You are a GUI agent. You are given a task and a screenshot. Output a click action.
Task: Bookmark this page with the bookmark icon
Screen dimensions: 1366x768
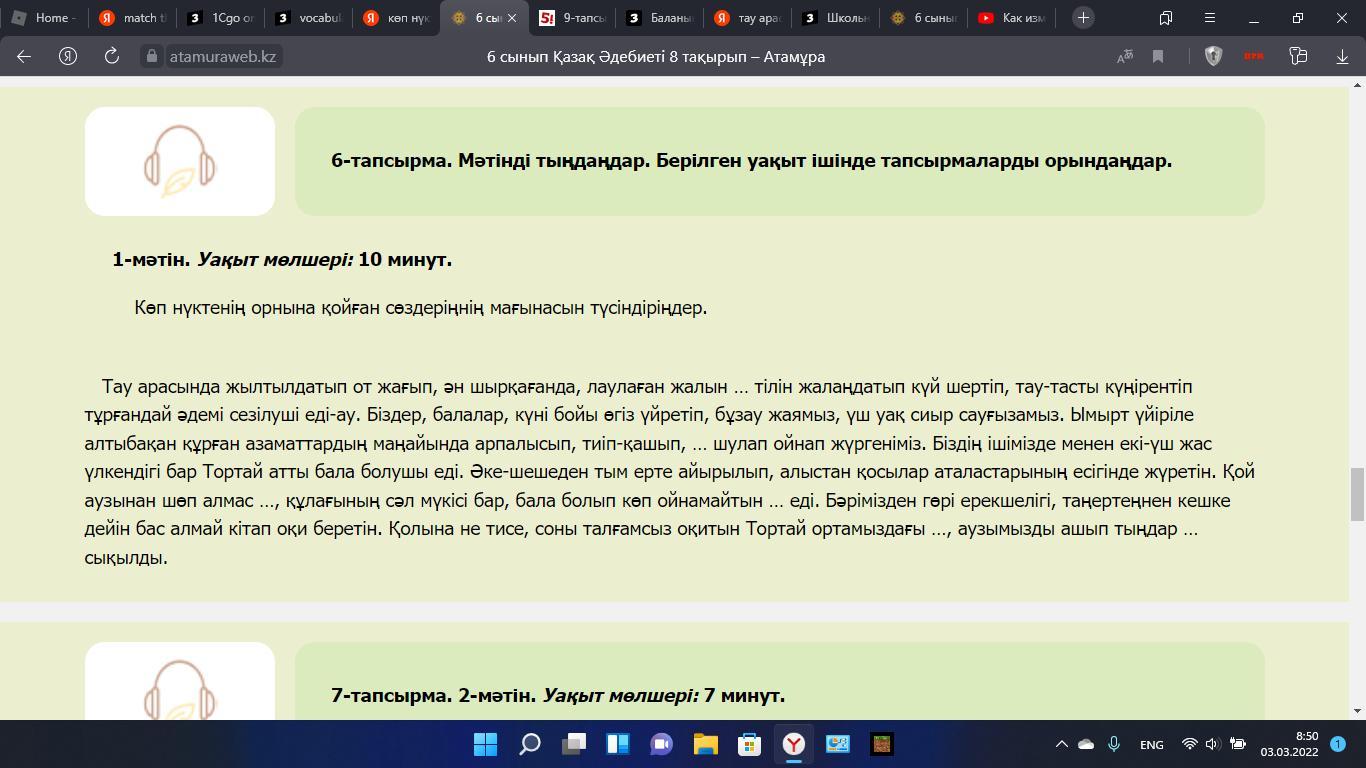[1158, 56]
